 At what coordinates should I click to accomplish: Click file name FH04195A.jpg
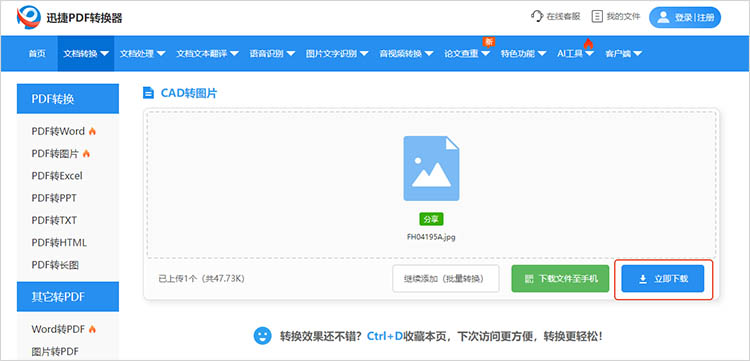click(431, 237)
